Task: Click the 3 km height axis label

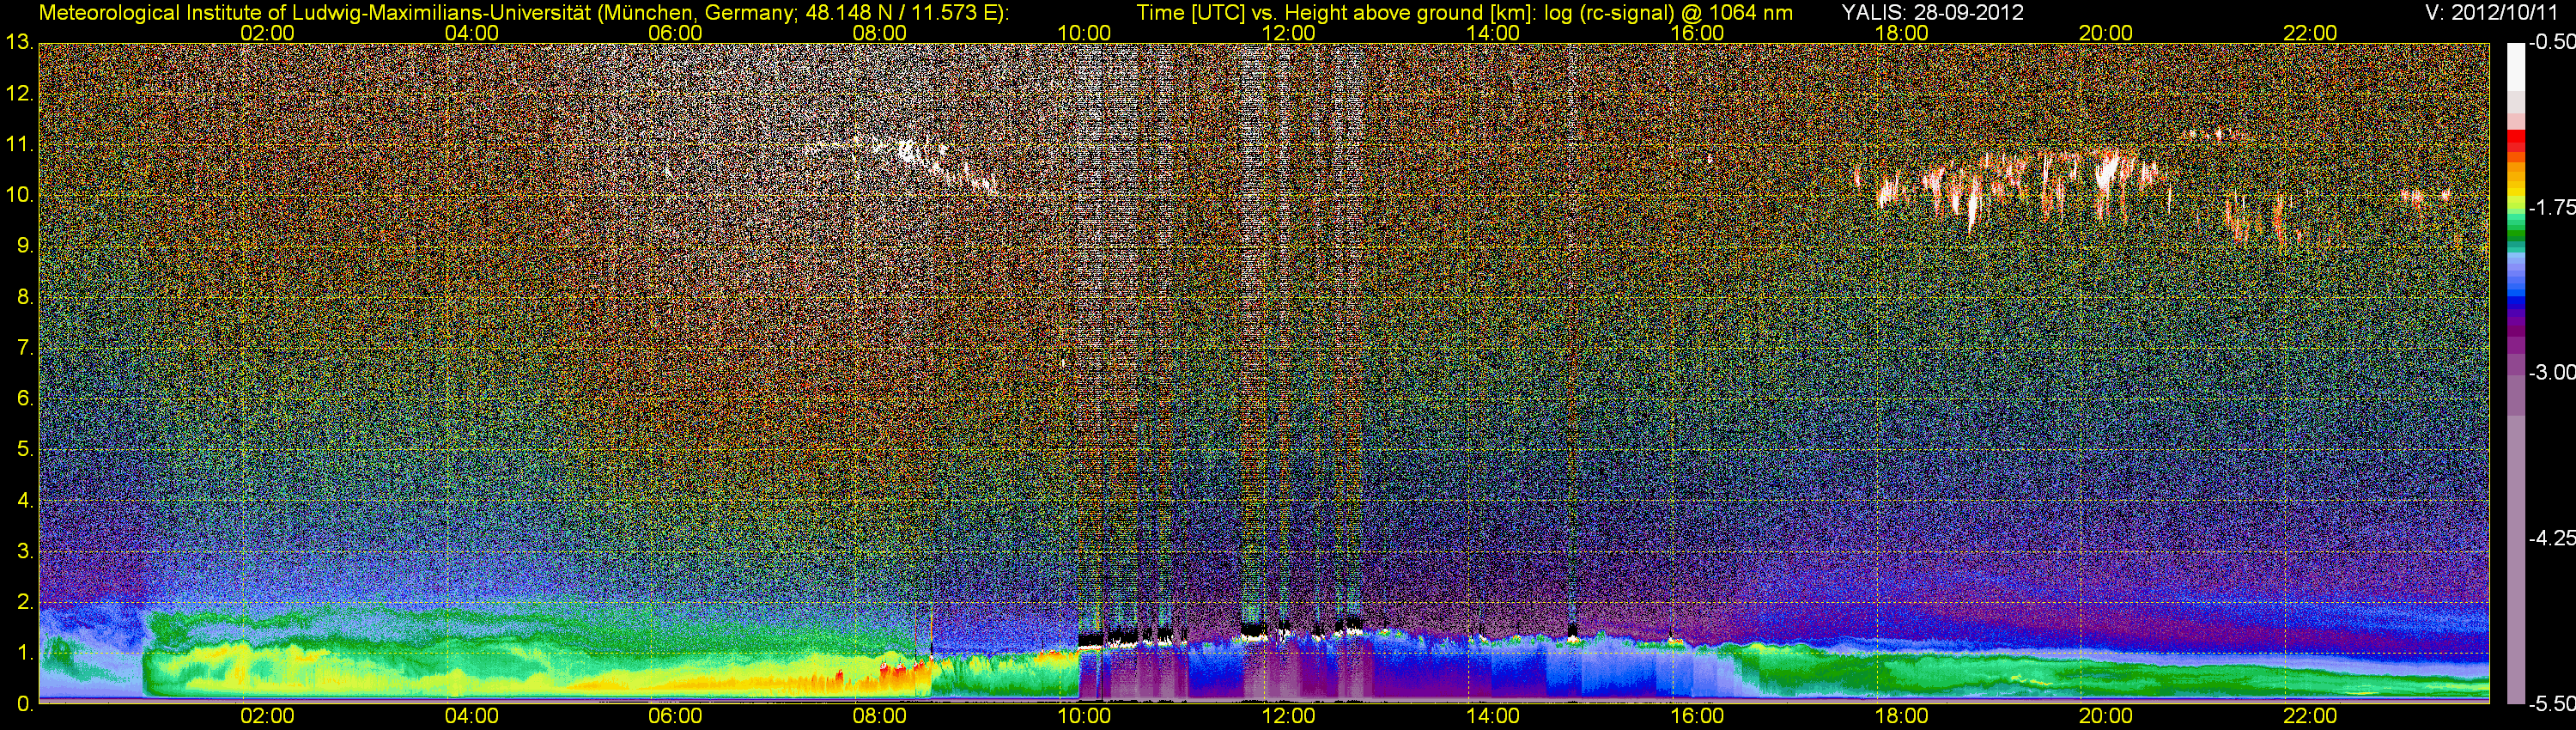Action: tap(24, 551)
